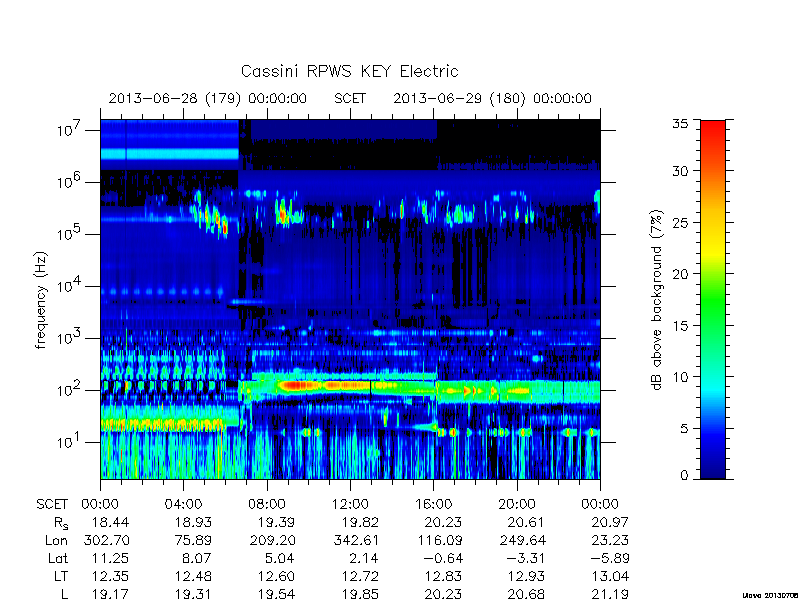Click the Lat value -3.31
Viewport: 800px width, 600px height.
pyautogui.click(x=526, y=559)
